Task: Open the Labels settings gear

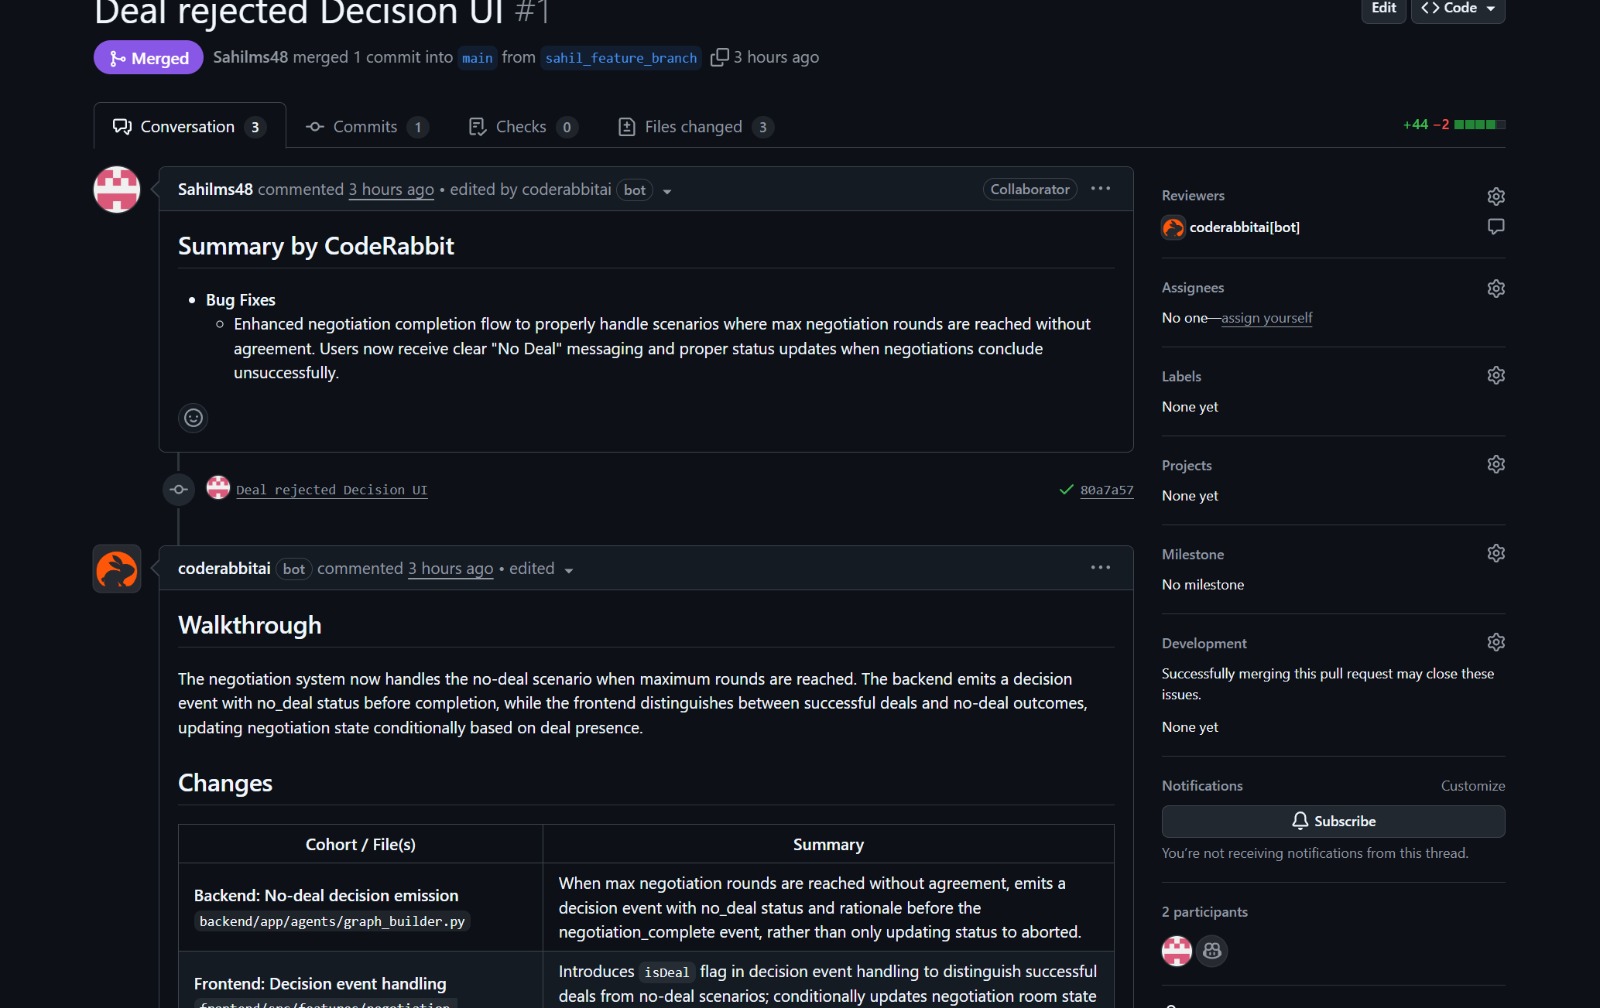Action: click(1496, 375)
